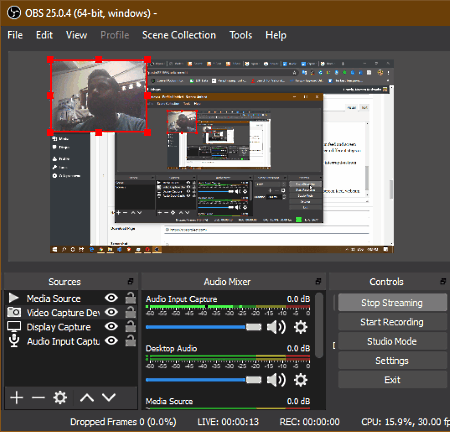Remove selected source with minus icon
Viewport: 450px width, 432px height.
point(38,397)
